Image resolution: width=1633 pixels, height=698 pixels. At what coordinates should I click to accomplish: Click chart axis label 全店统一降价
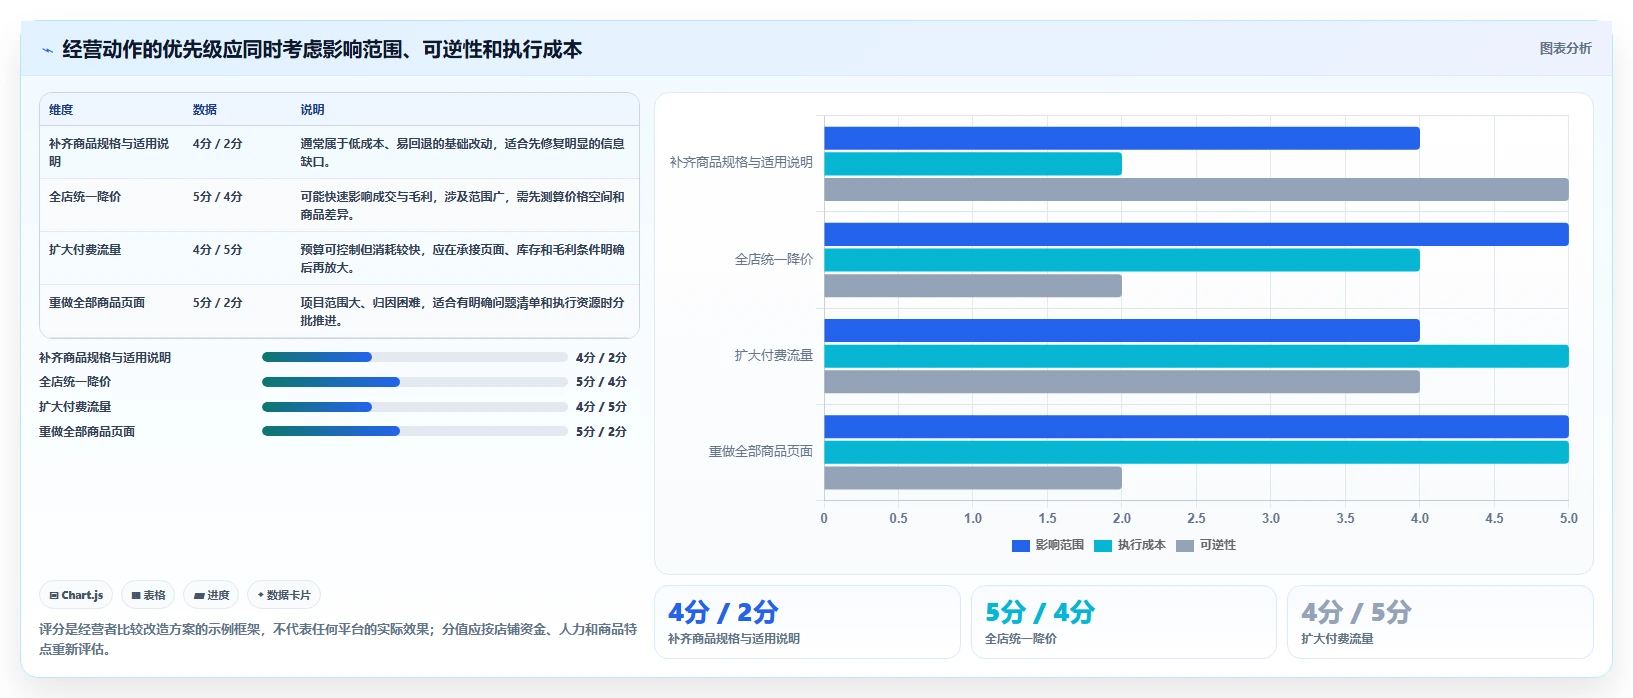(x=774, y=259)
